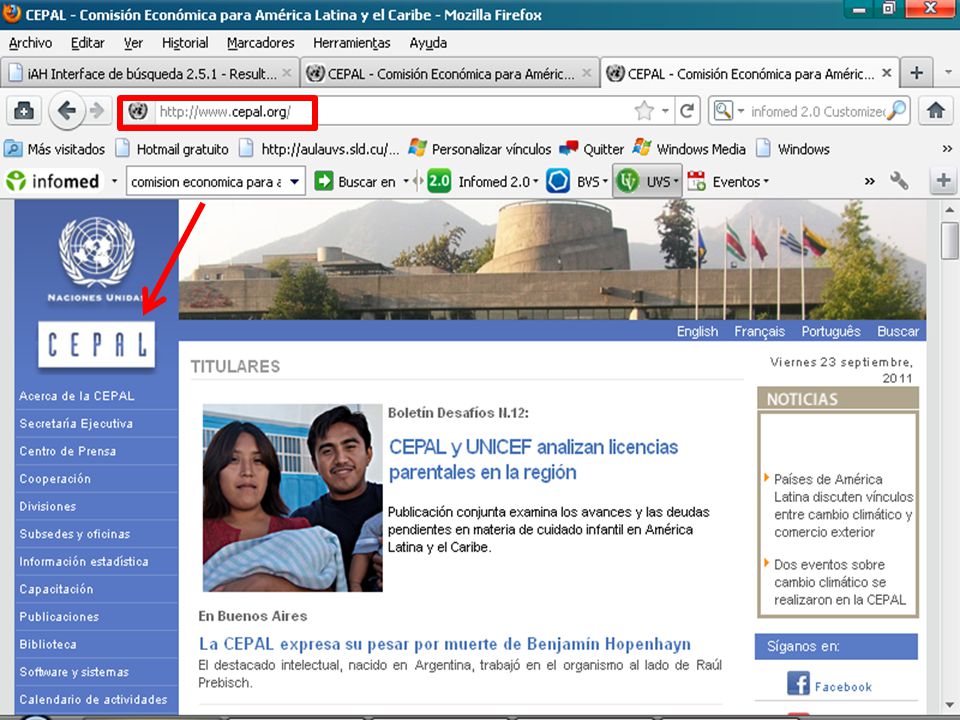Click the Naciones Unidas emblem
The height and width of the screenshot is (720, 960).
click(97, 252)
